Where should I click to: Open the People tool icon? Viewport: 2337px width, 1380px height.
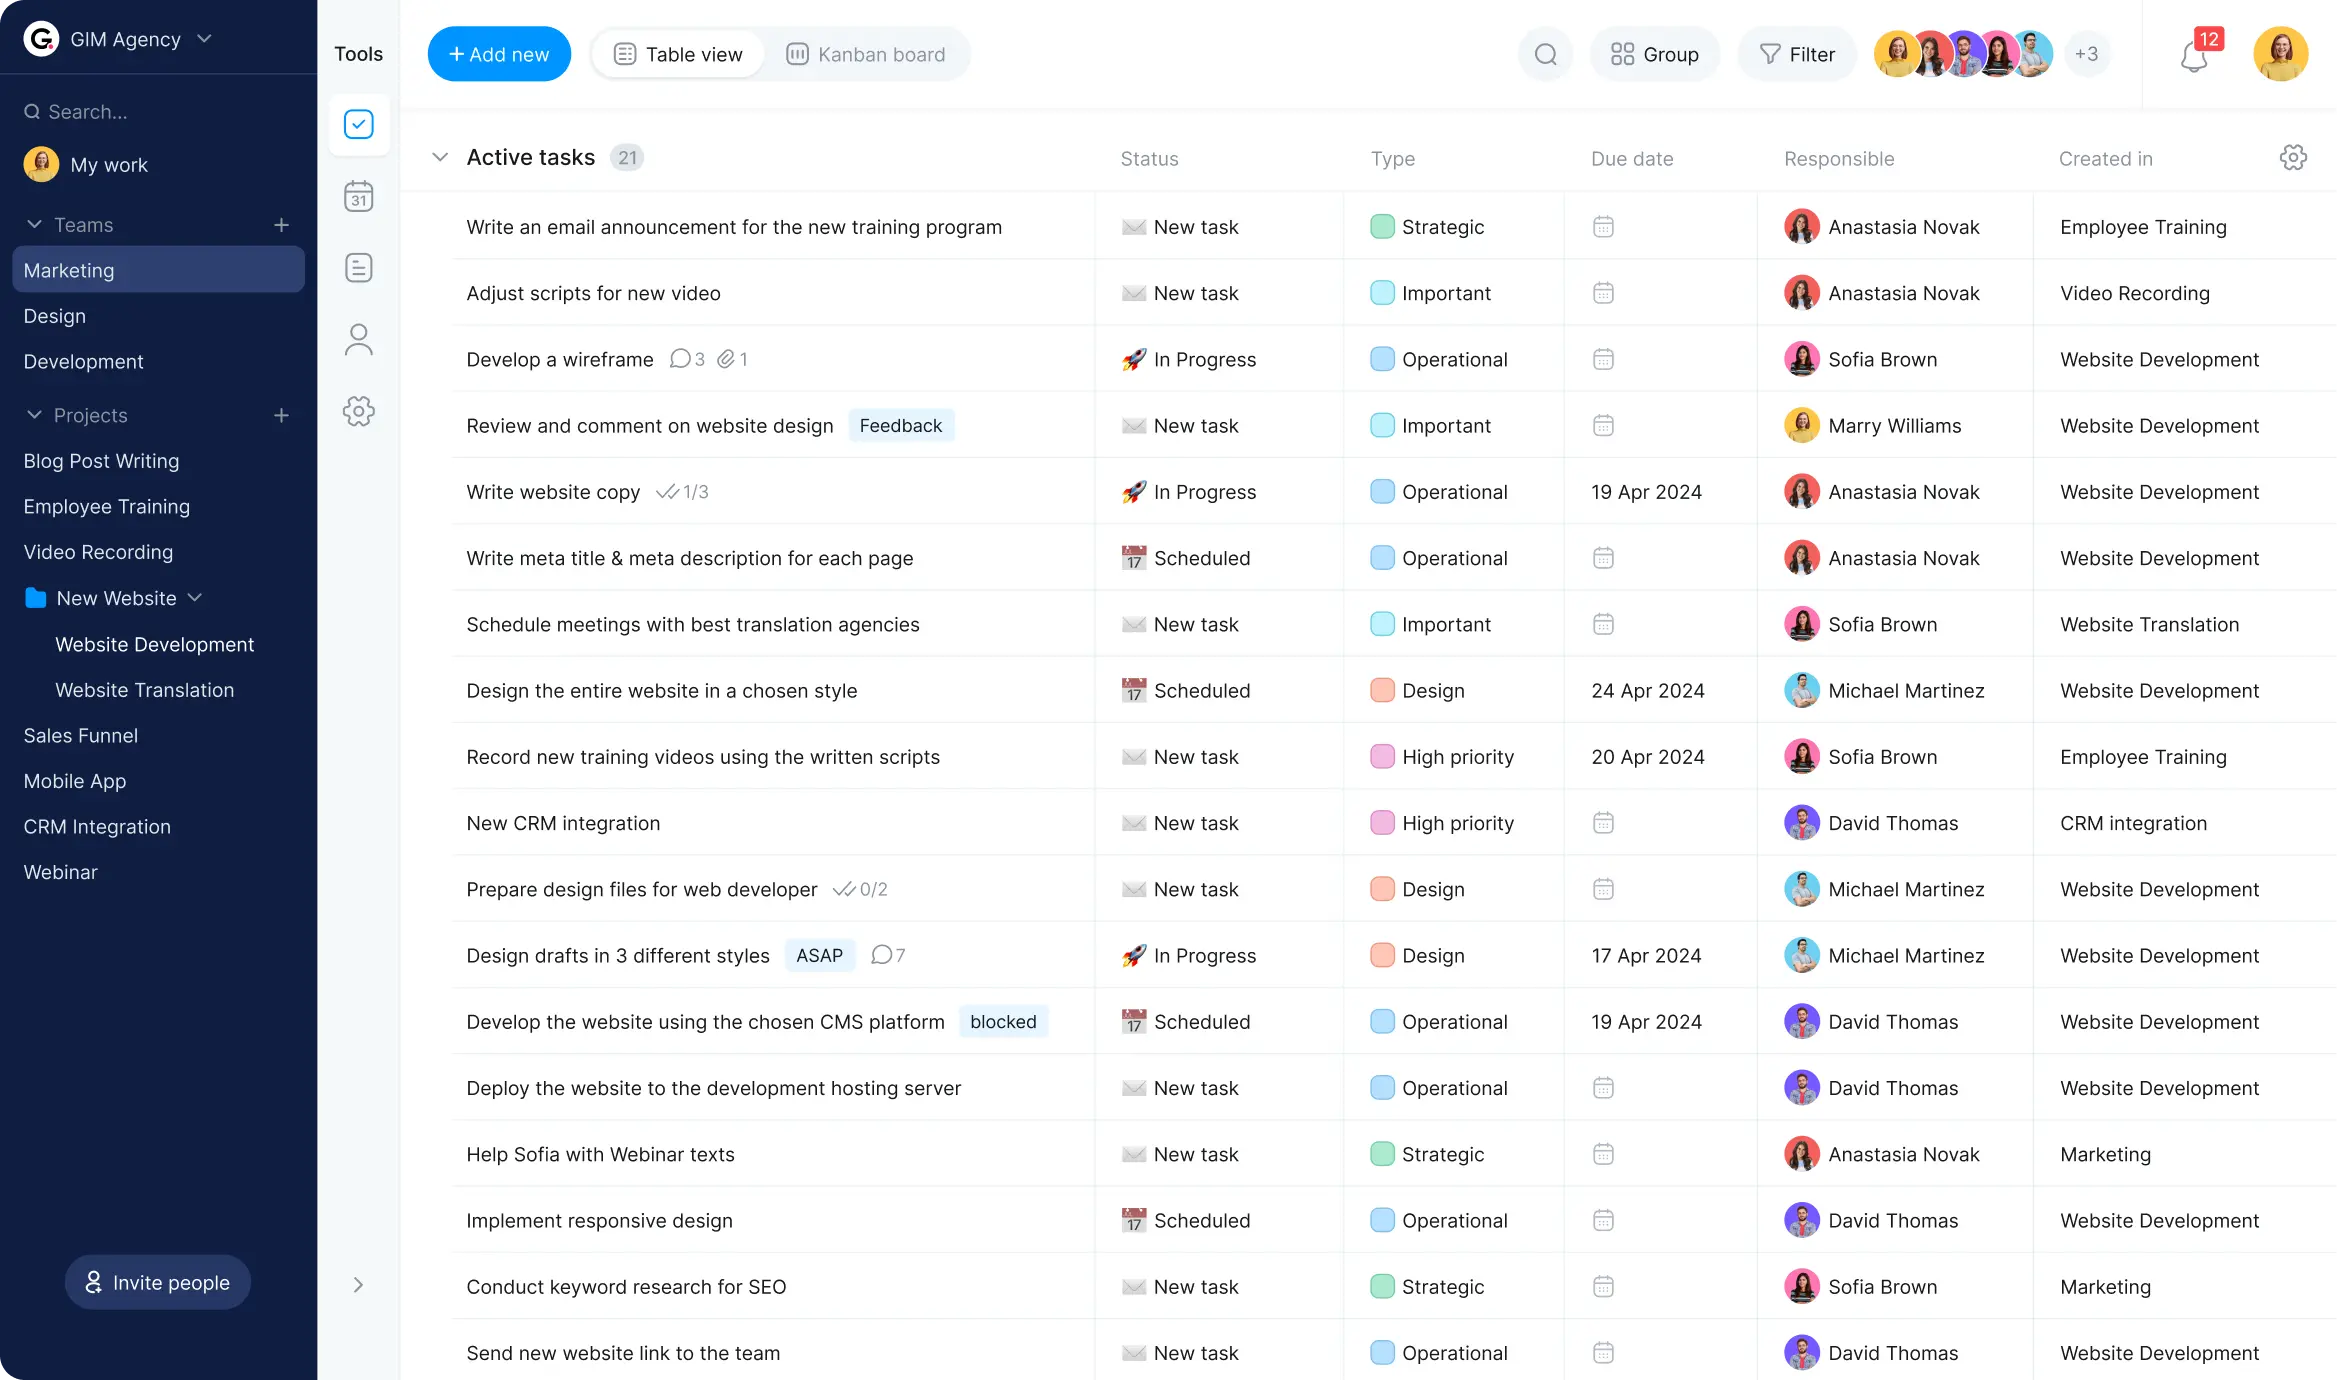(x=358, y=340)
